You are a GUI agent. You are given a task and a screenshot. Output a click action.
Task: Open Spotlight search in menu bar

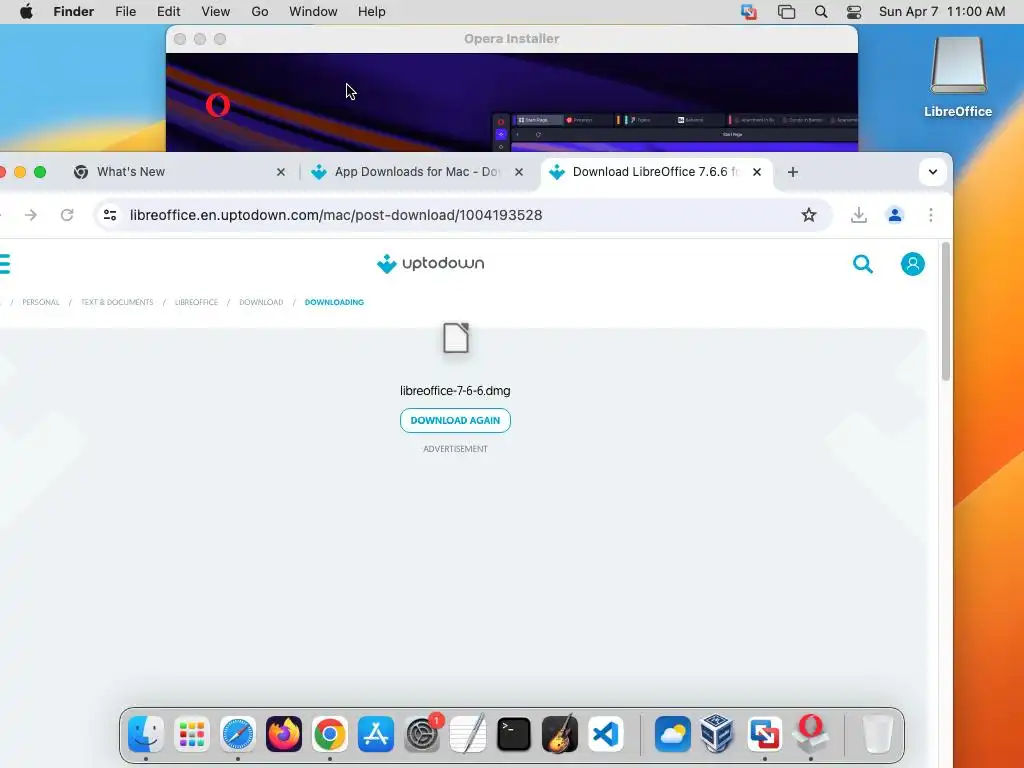[x=821, y=12]
